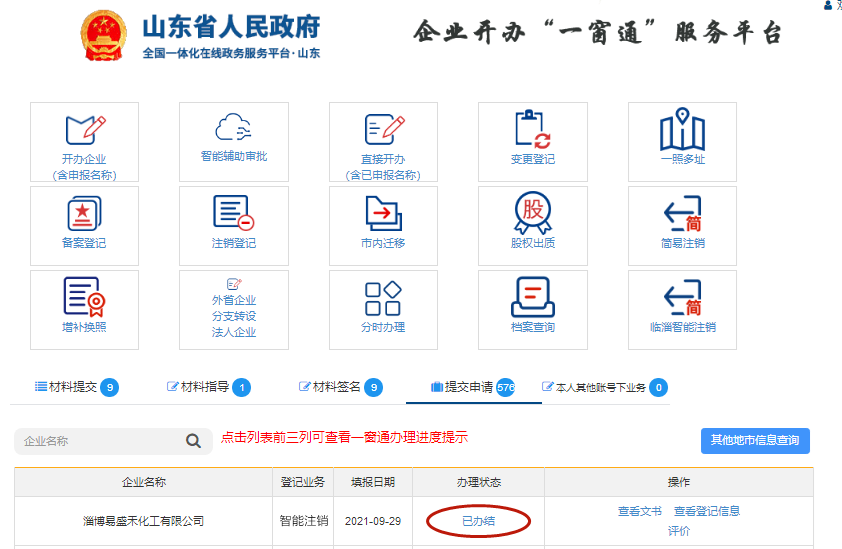Screen dimensions: 842x549
Task: Click the 1 badge on 材料指导
Action: point(242,387)
